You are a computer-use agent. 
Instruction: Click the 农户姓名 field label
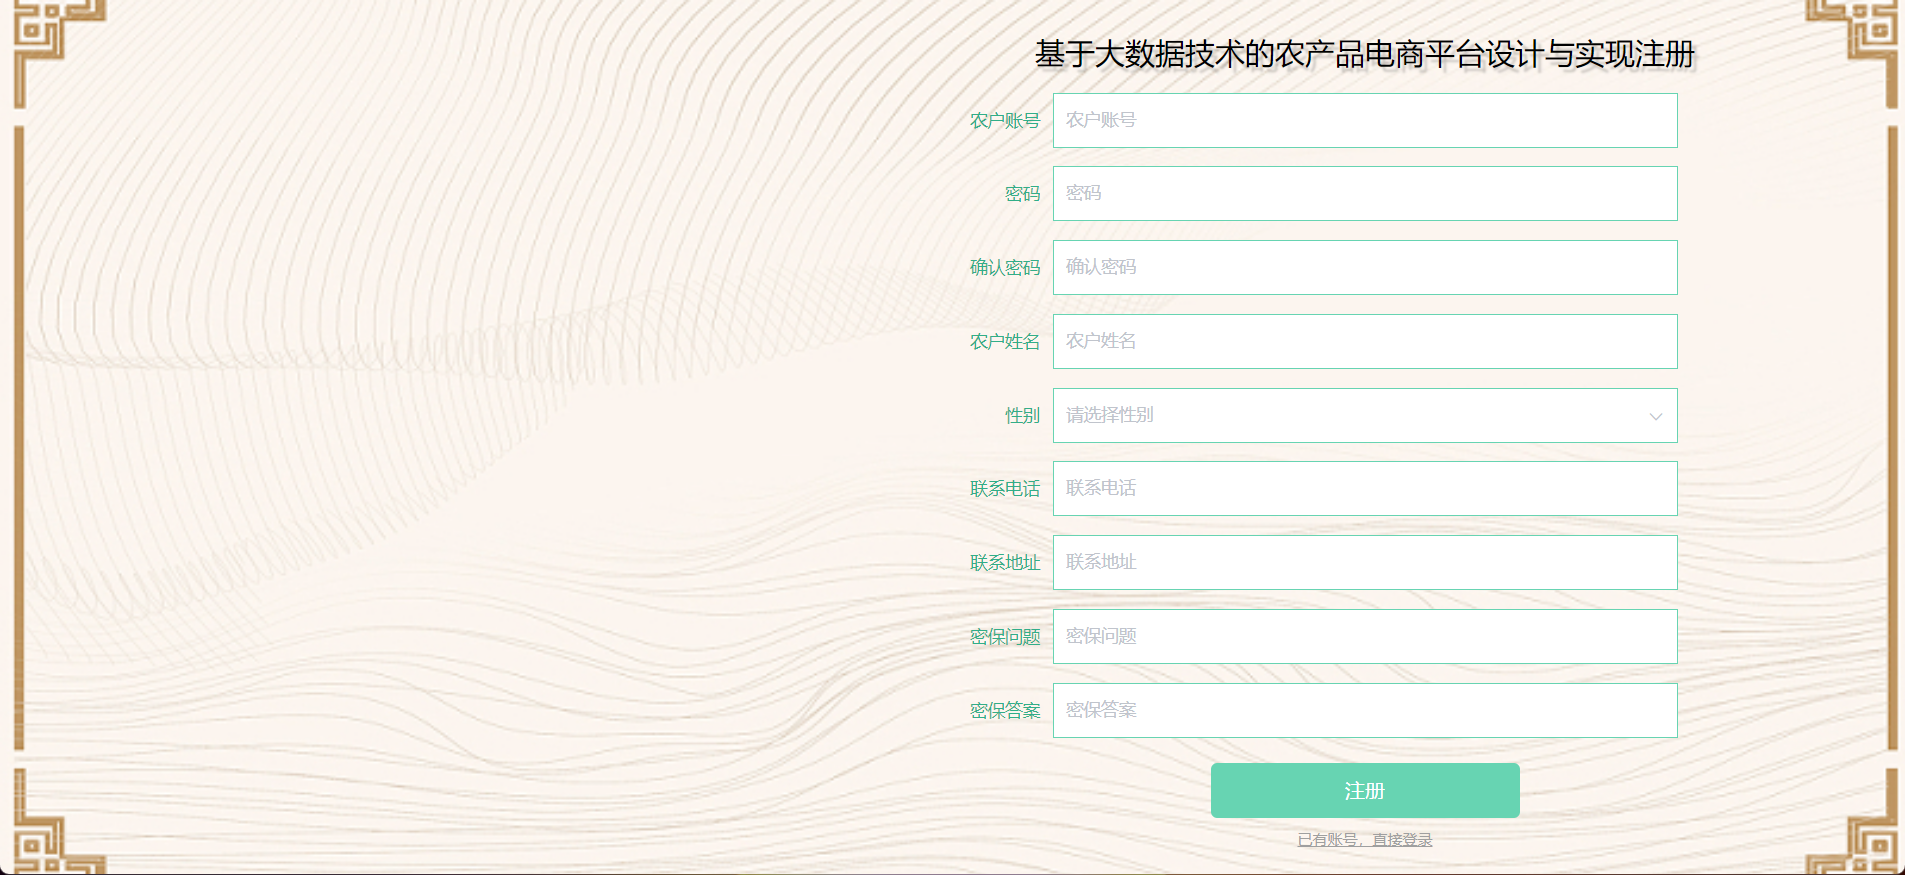coord(1005,341)
